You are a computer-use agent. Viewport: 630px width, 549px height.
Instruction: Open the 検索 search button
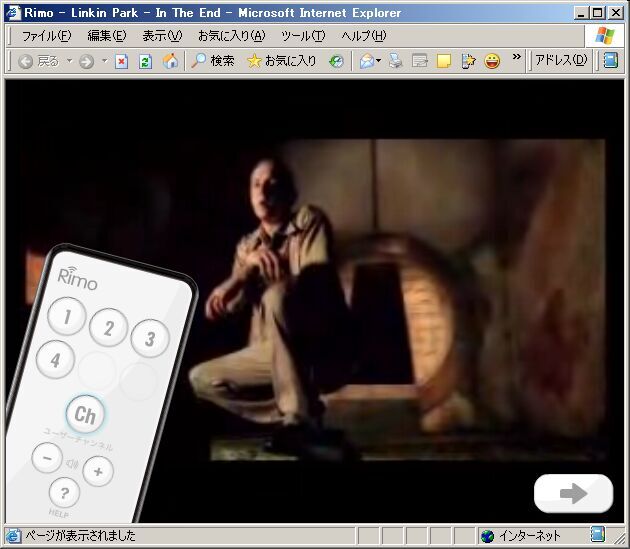click(x=213, y=61)
